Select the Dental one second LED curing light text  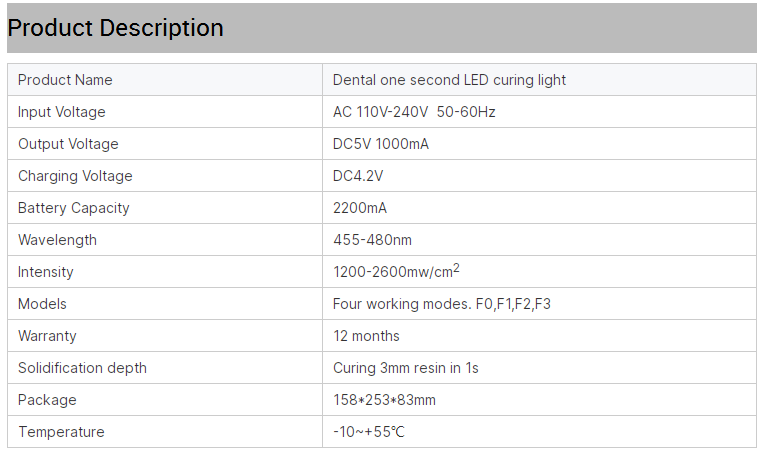[449, 80]
